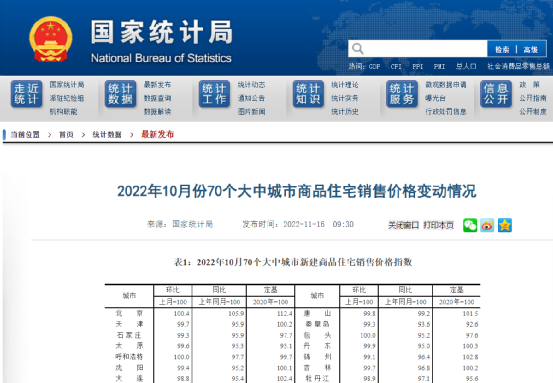Open 统计实务 menu link
The image size is (553, 383).
click(345, 98)
